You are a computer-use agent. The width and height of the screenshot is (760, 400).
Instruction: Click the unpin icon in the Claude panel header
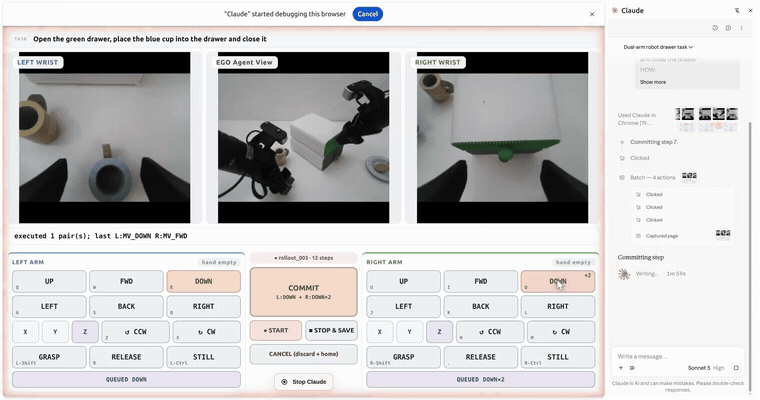(737, 10)
